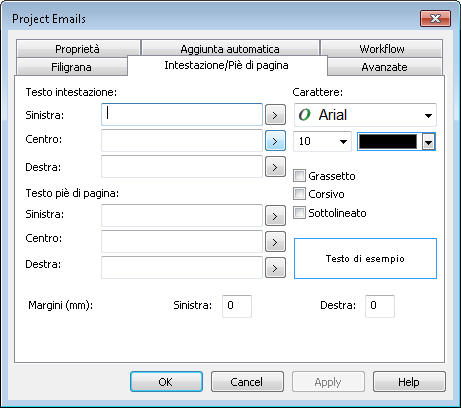
Task: Focus the header Destra text field
Action: click(182, 166)
